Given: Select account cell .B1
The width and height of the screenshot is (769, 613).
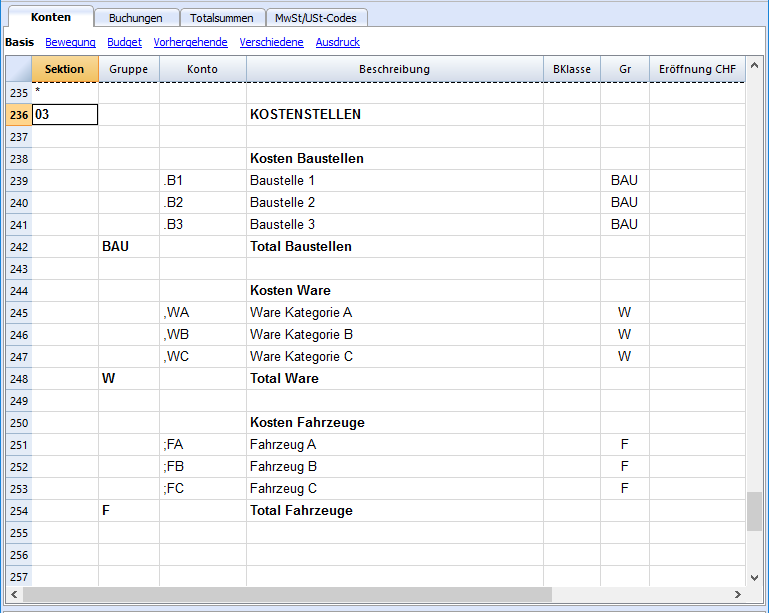Looking at the screenshot, I should coord(203,180).
